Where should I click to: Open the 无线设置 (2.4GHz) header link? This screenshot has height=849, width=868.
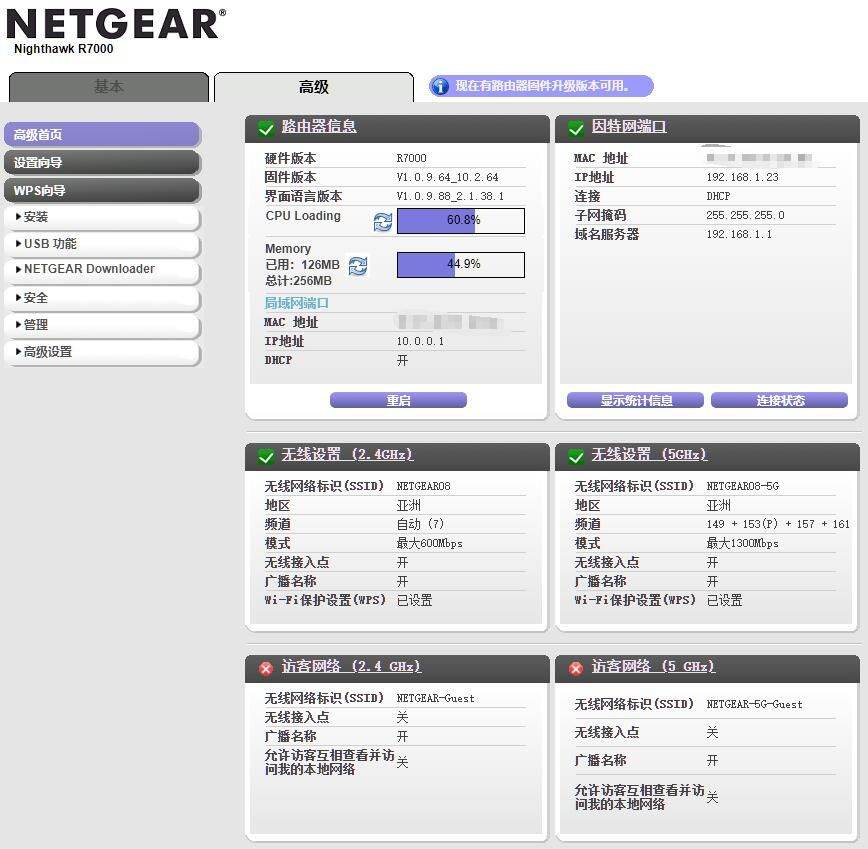(x=346, y=455)
